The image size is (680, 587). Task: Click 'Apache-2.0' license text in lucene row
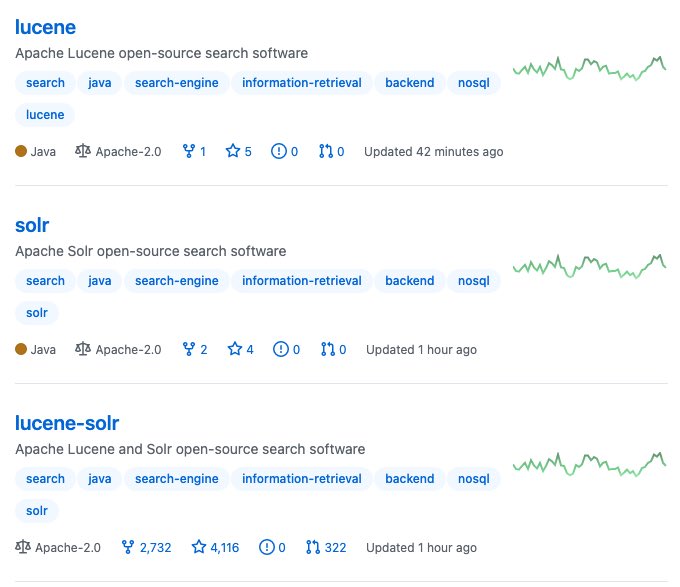128,152
